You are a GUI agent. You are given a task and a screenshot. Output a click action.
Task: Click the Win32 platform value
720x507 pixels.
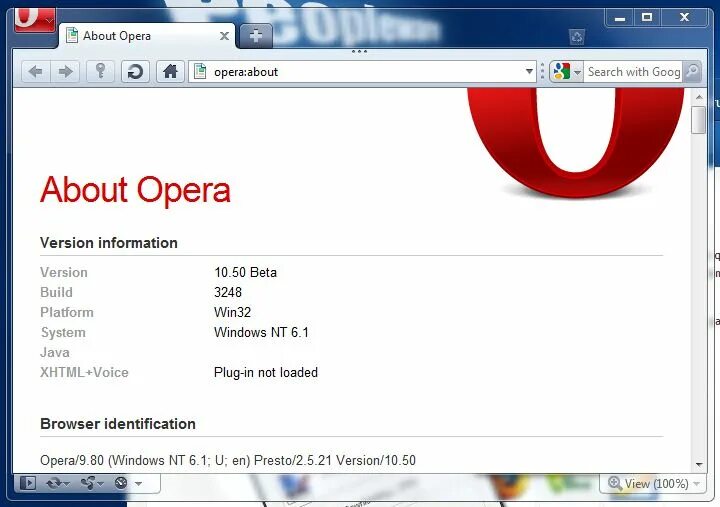[x=232, y=312]
